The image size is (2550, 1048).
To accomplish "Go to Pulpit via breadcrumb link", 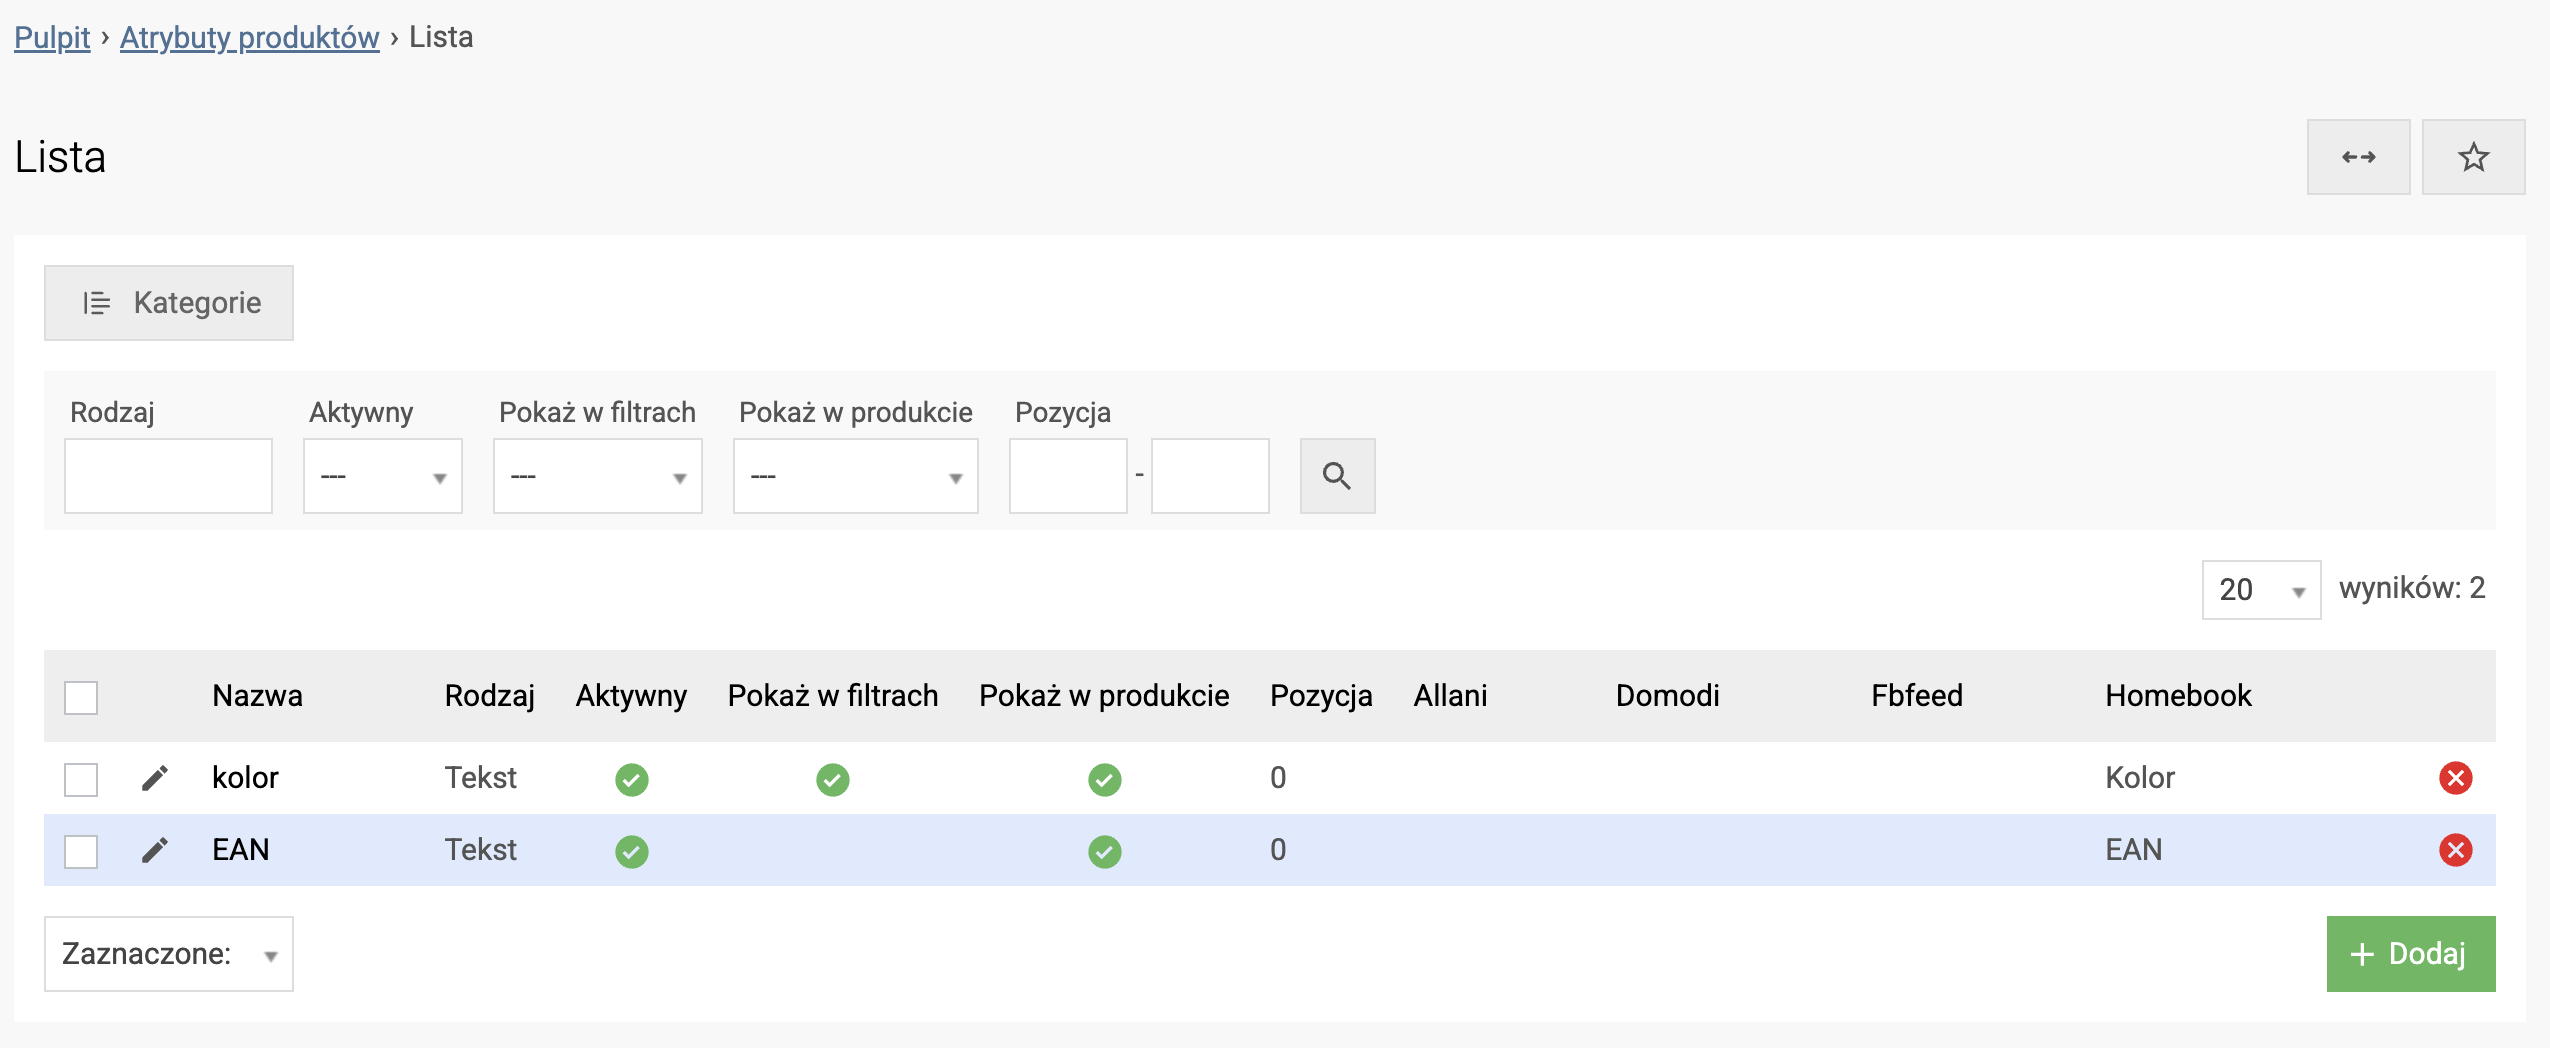I will [51, 37].
